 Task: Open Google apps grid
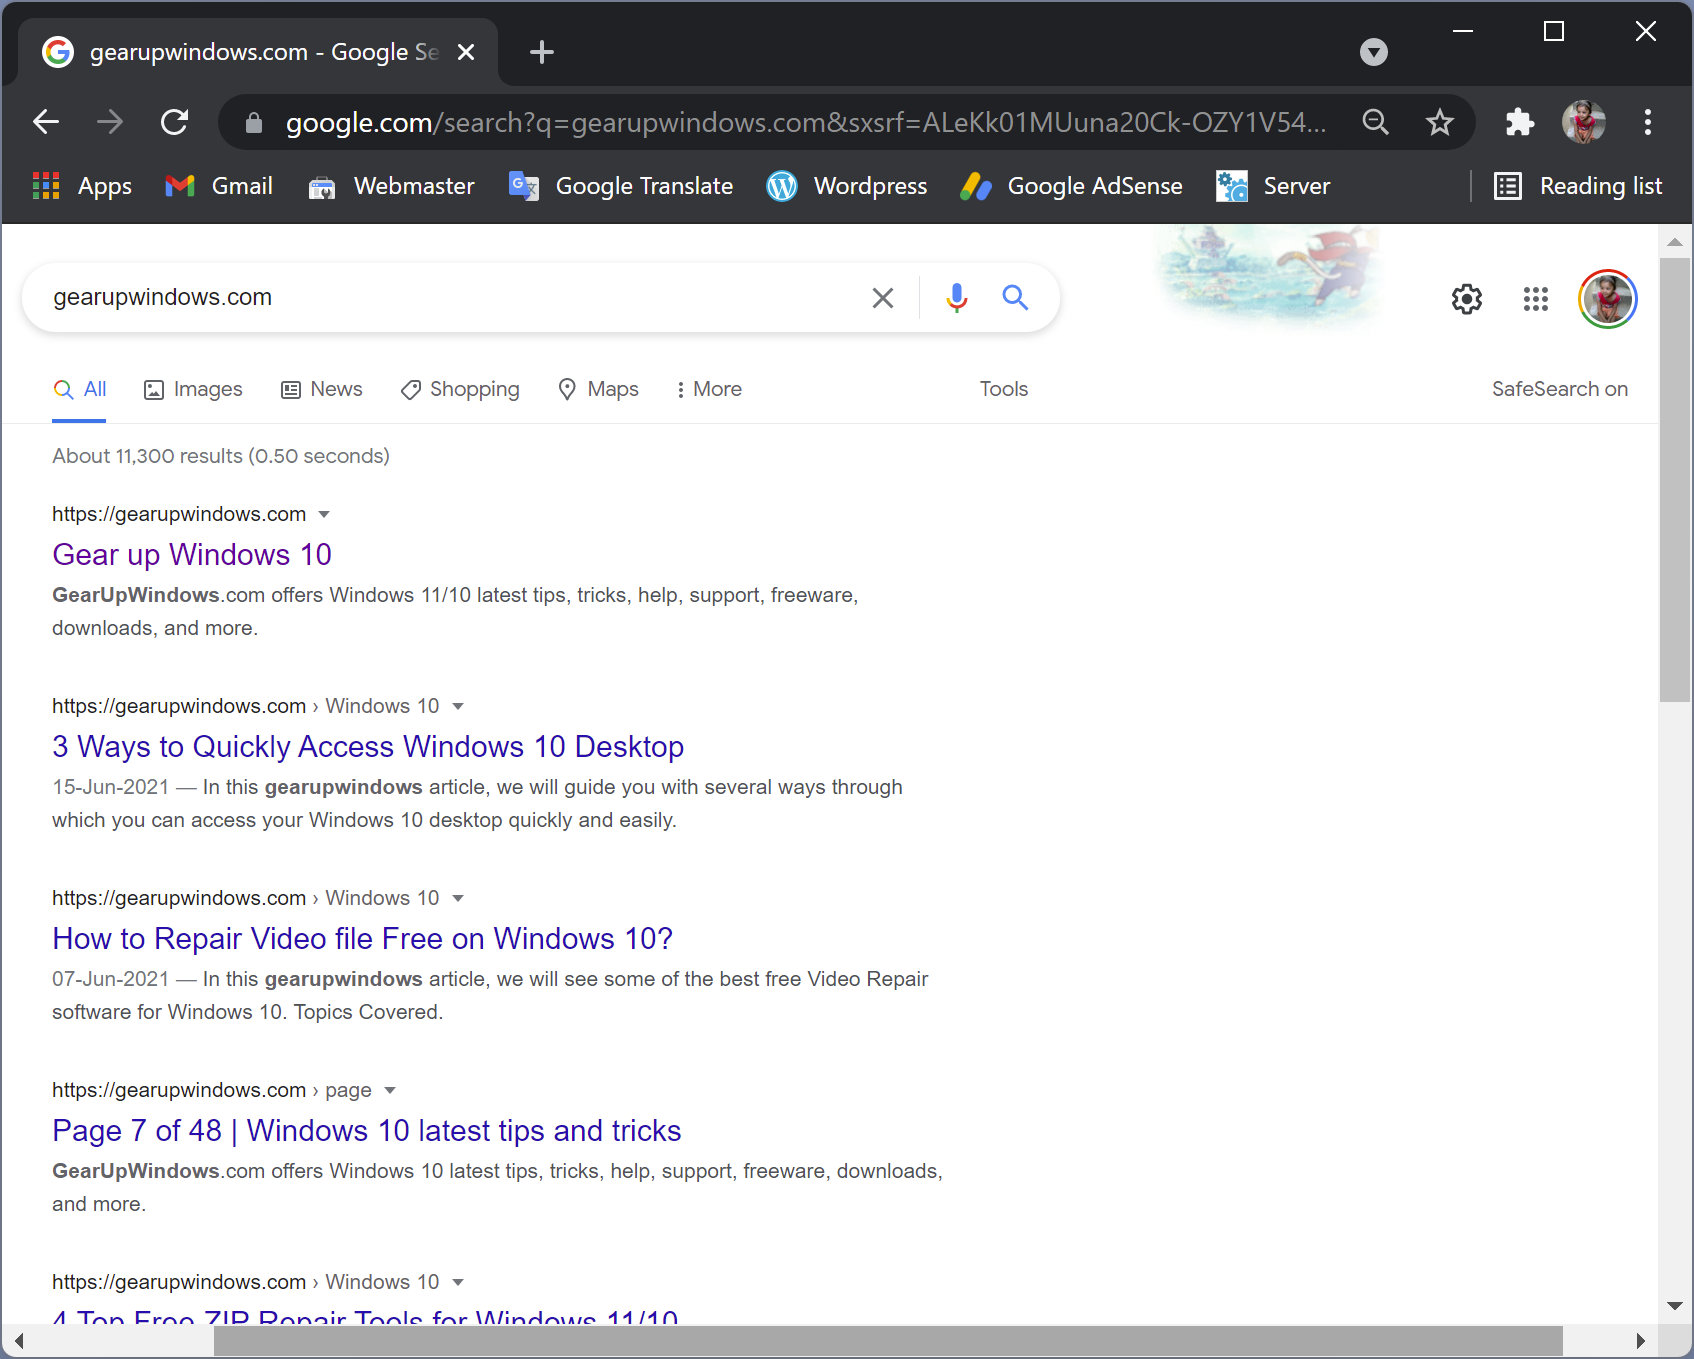(x=1536, y=299)
